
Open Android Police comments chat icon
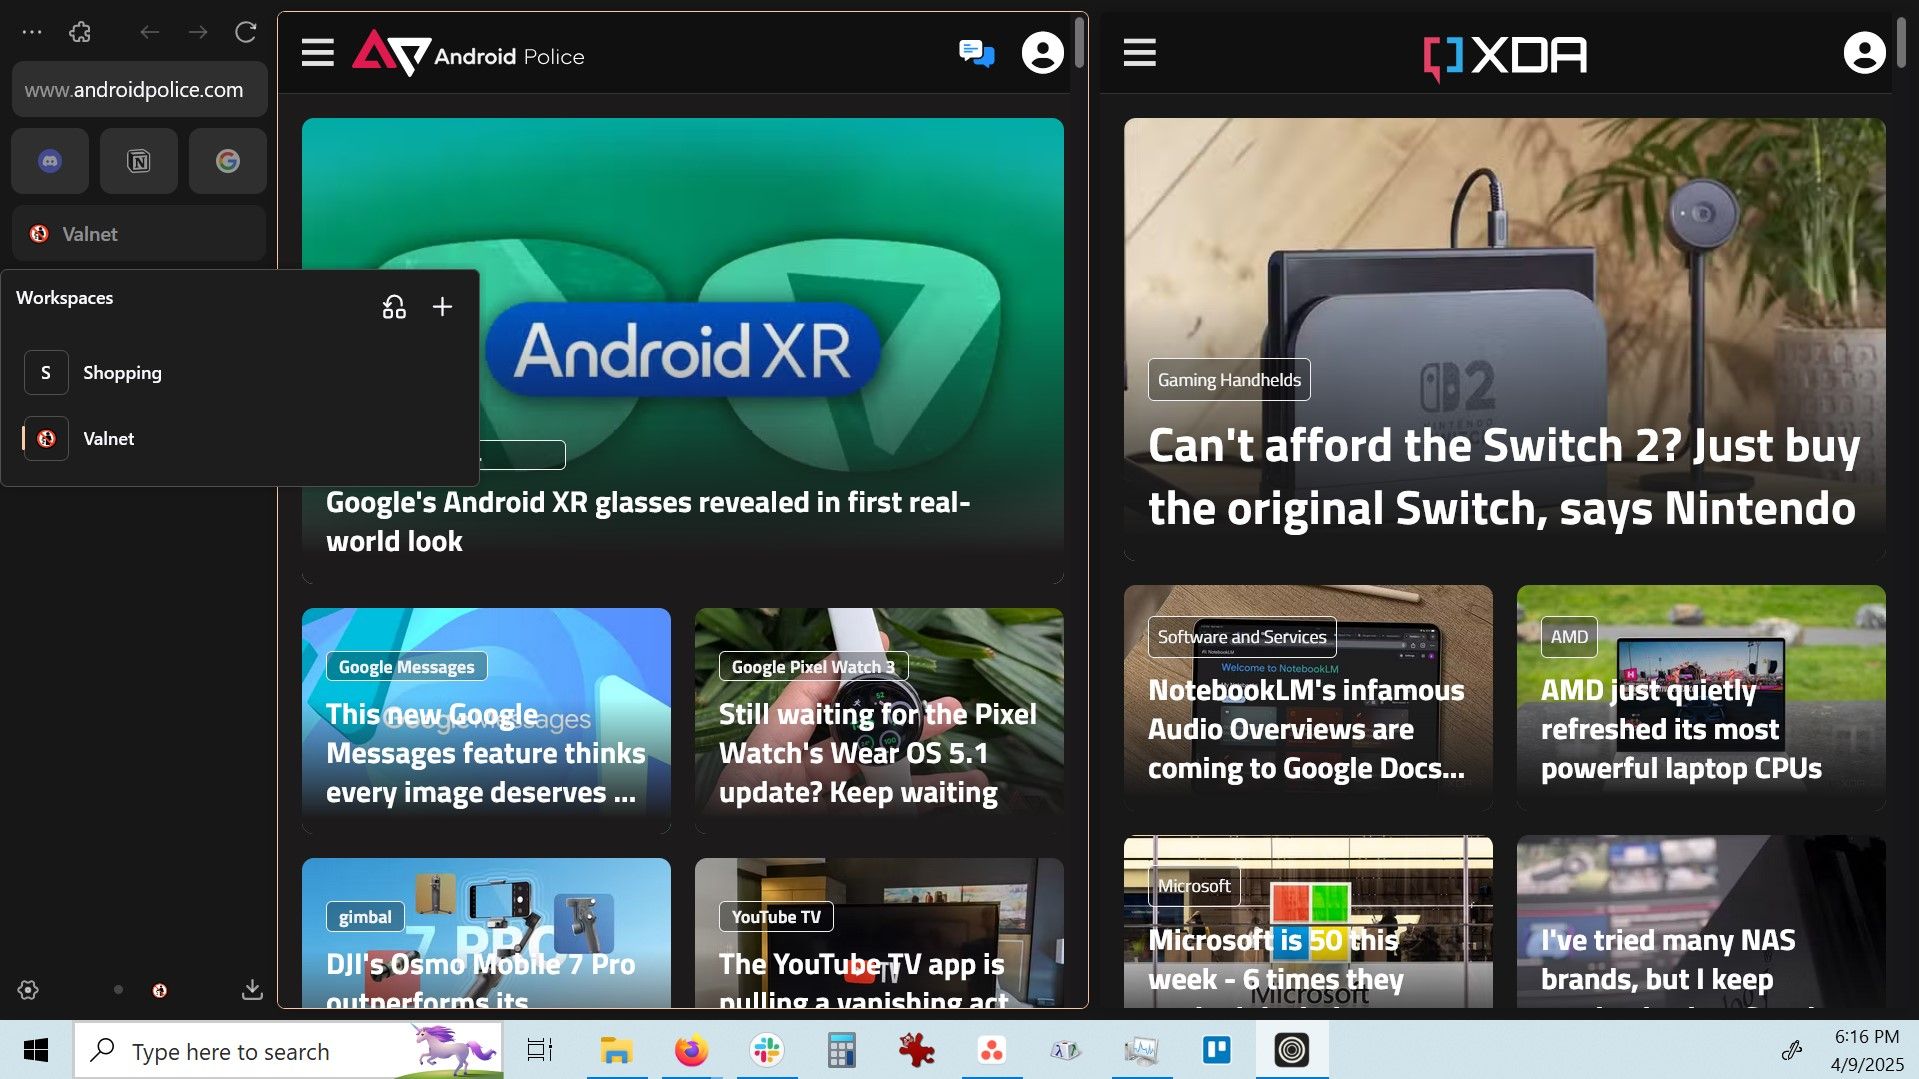pyautogui.click(x=976, y=52)
